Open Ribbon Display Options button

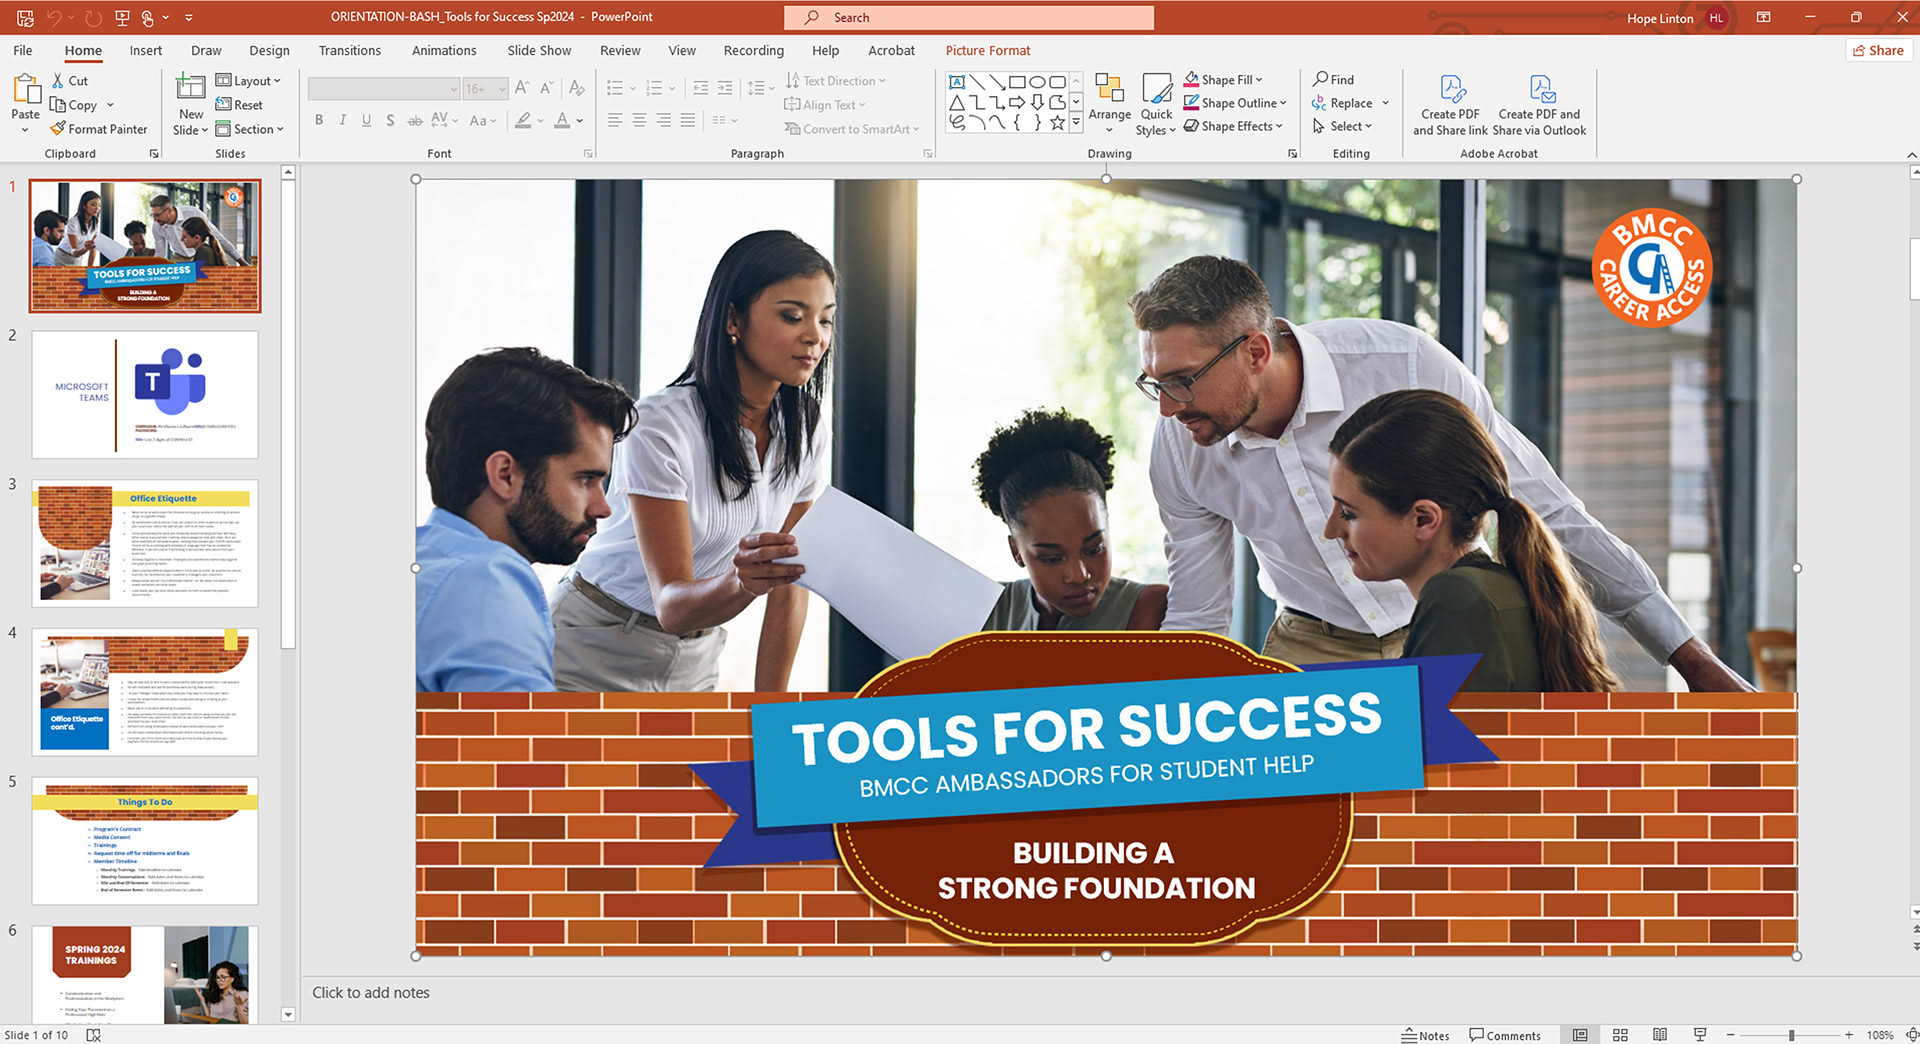(x=1764, y=18)
